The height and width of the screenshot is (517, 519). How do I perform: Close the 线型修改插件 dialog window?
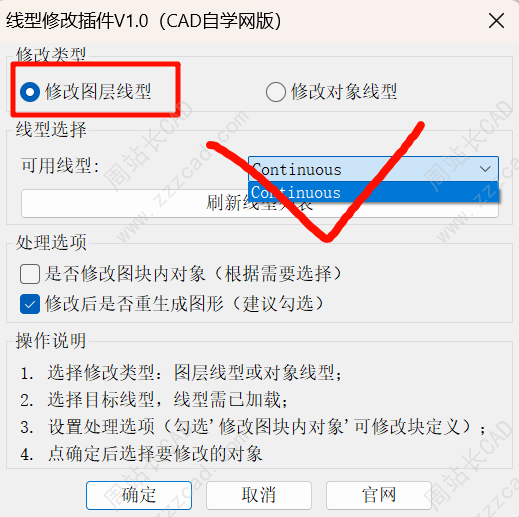496,21
